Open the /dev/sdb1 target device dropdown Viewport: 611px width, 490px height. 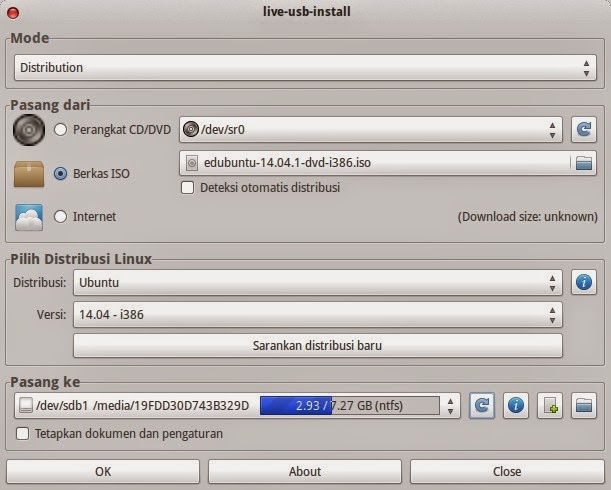(x=237, y=405)
